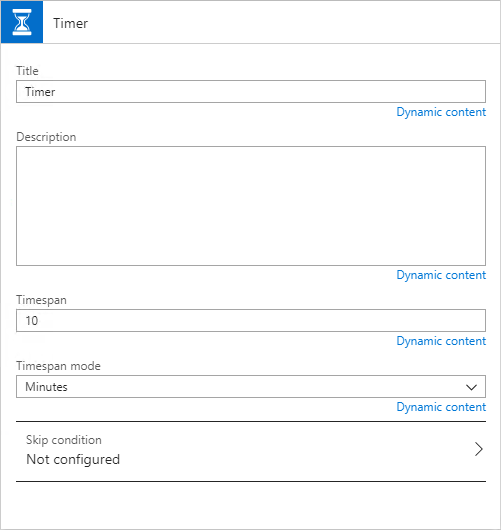Image resolution: width=501 pixels, height=530 pixels.
Task: Click the Timespan mode dropdown chevron arrow
Action: tap(471, 387)
